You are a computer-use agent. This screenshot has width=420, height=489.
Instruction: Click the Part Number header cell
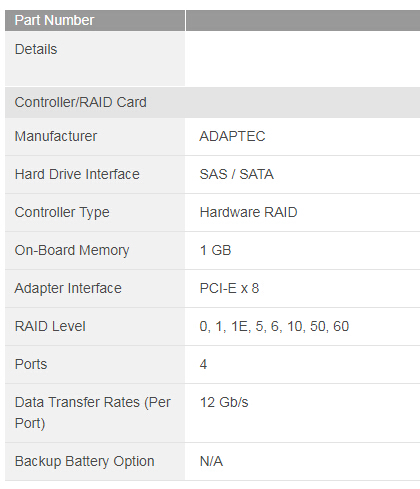pos(95,20)
